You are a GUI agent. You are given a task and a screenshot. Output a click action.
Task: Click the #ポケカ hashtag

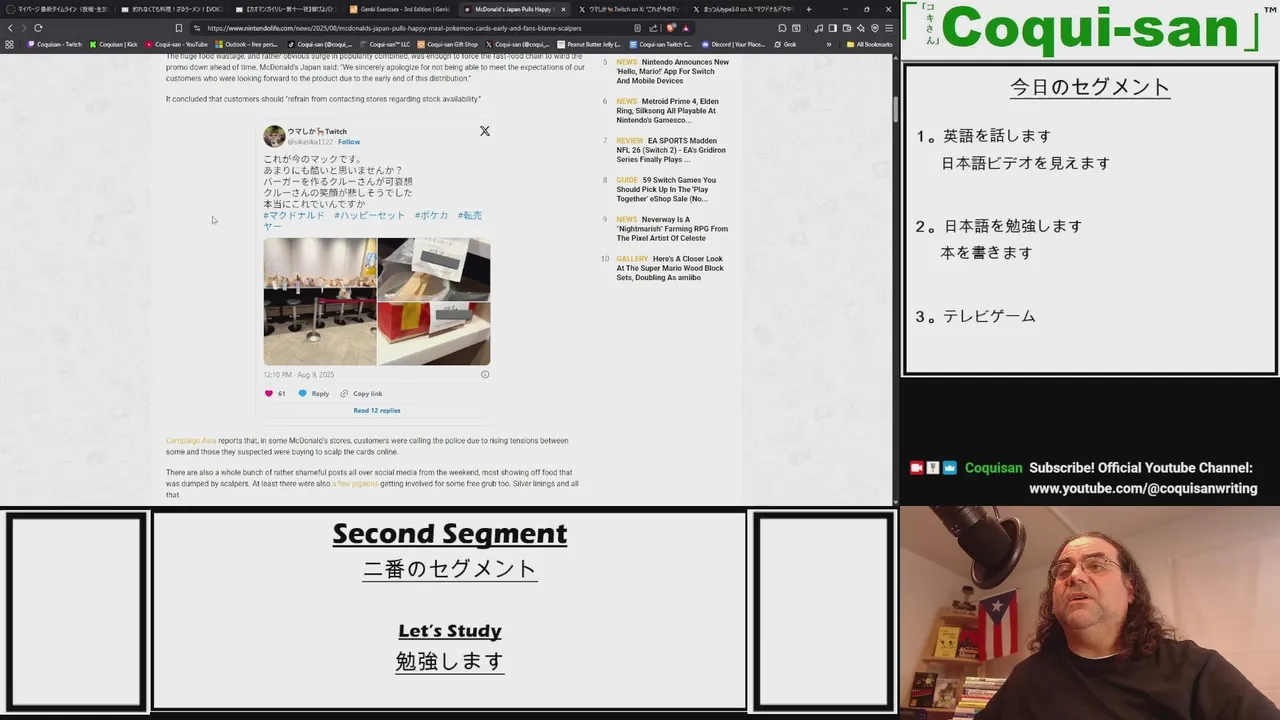[432, 215]
